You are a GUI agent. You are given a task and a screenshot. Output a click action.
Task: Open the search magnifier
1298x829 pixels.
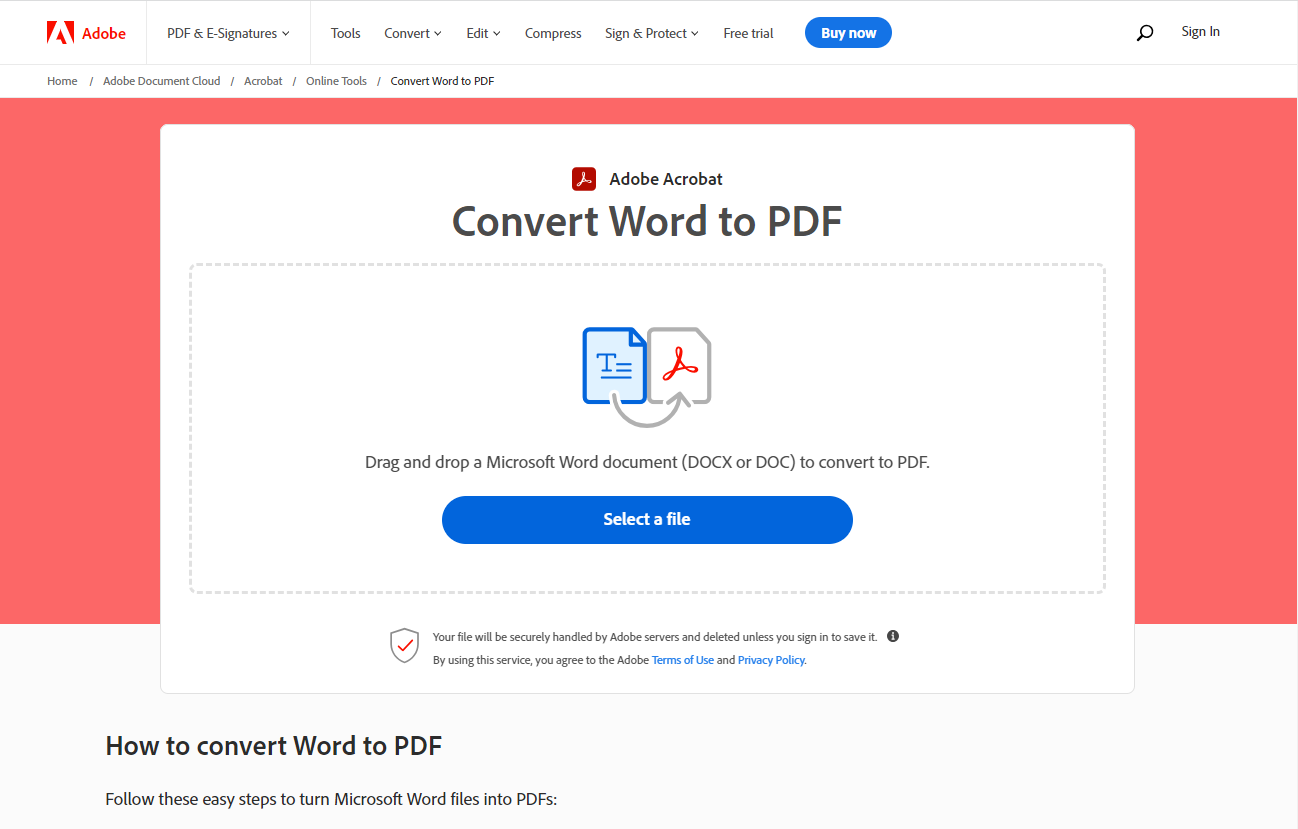pos(1144,32)
